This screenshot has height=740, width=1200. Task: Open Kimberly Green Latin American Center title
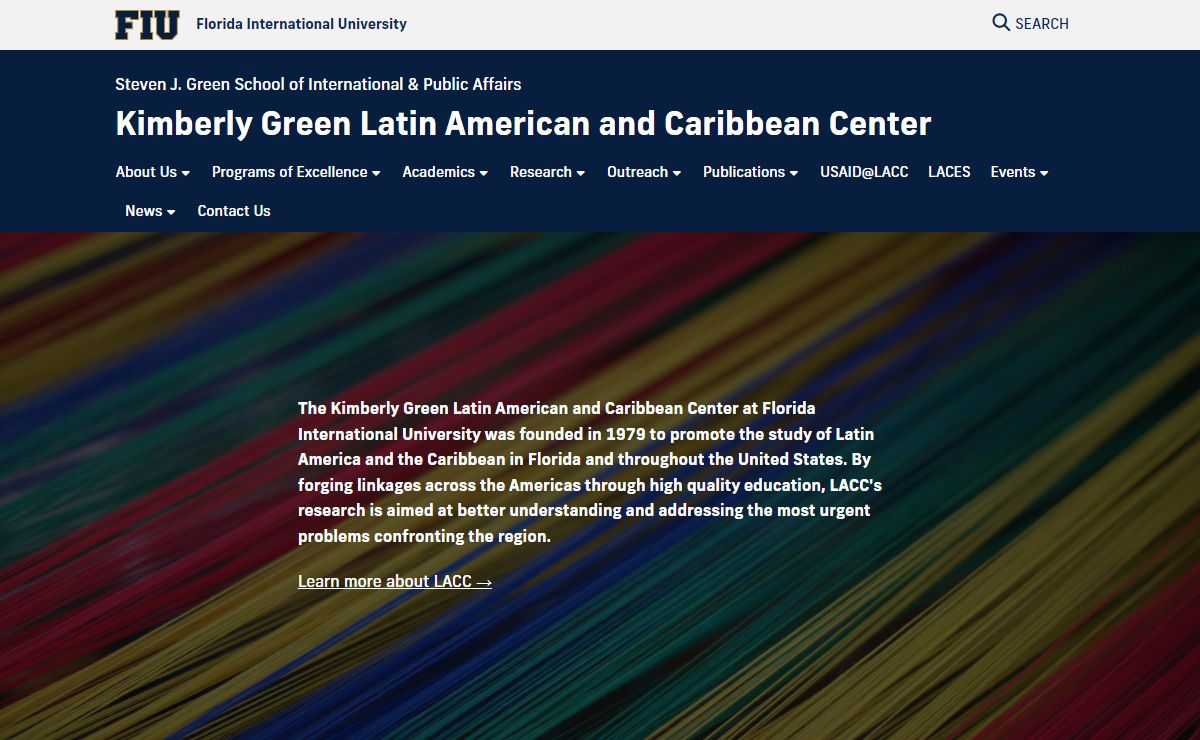click(x=523, y=124)
